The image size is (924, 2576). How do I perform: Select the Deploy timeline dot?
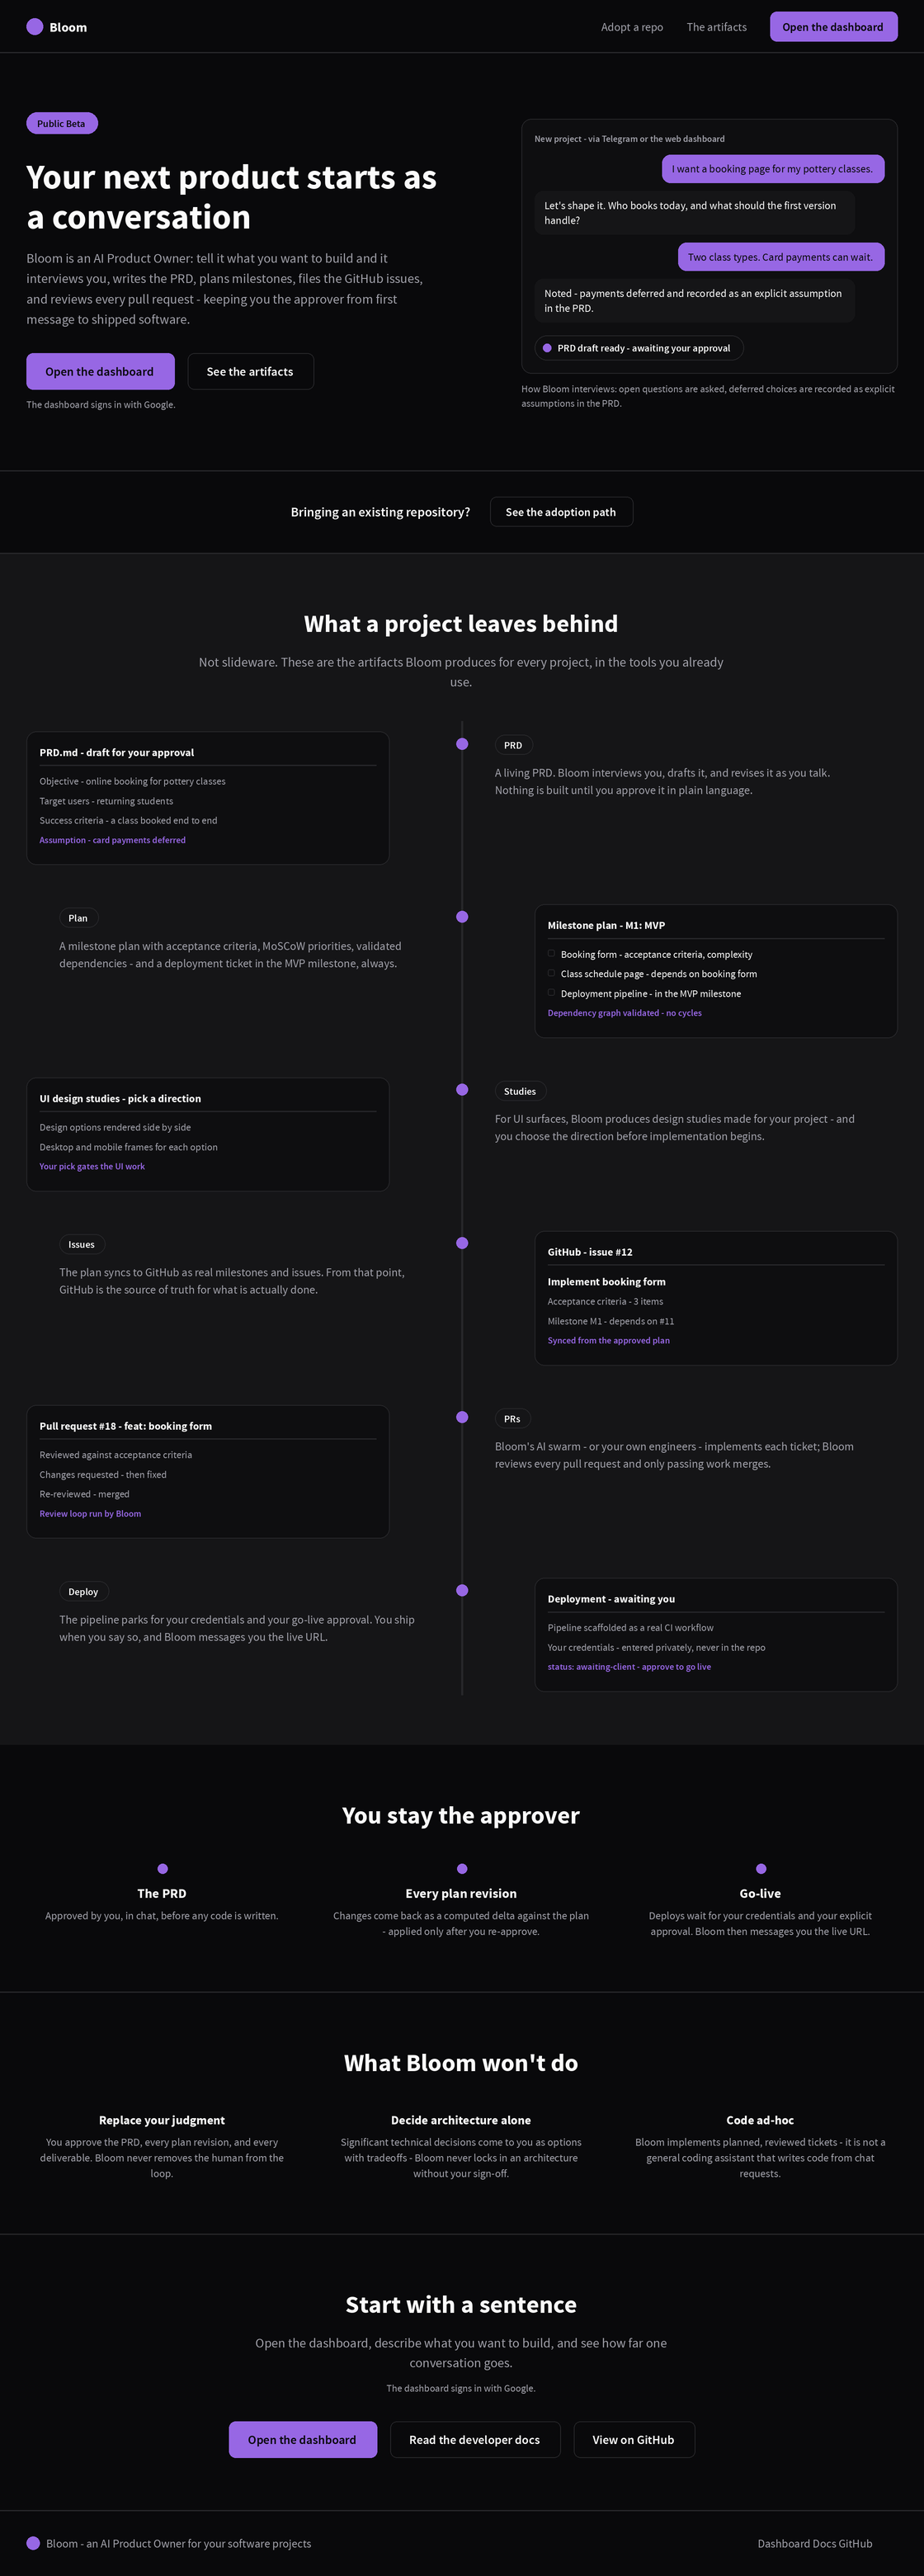(x=462, y=1590)
